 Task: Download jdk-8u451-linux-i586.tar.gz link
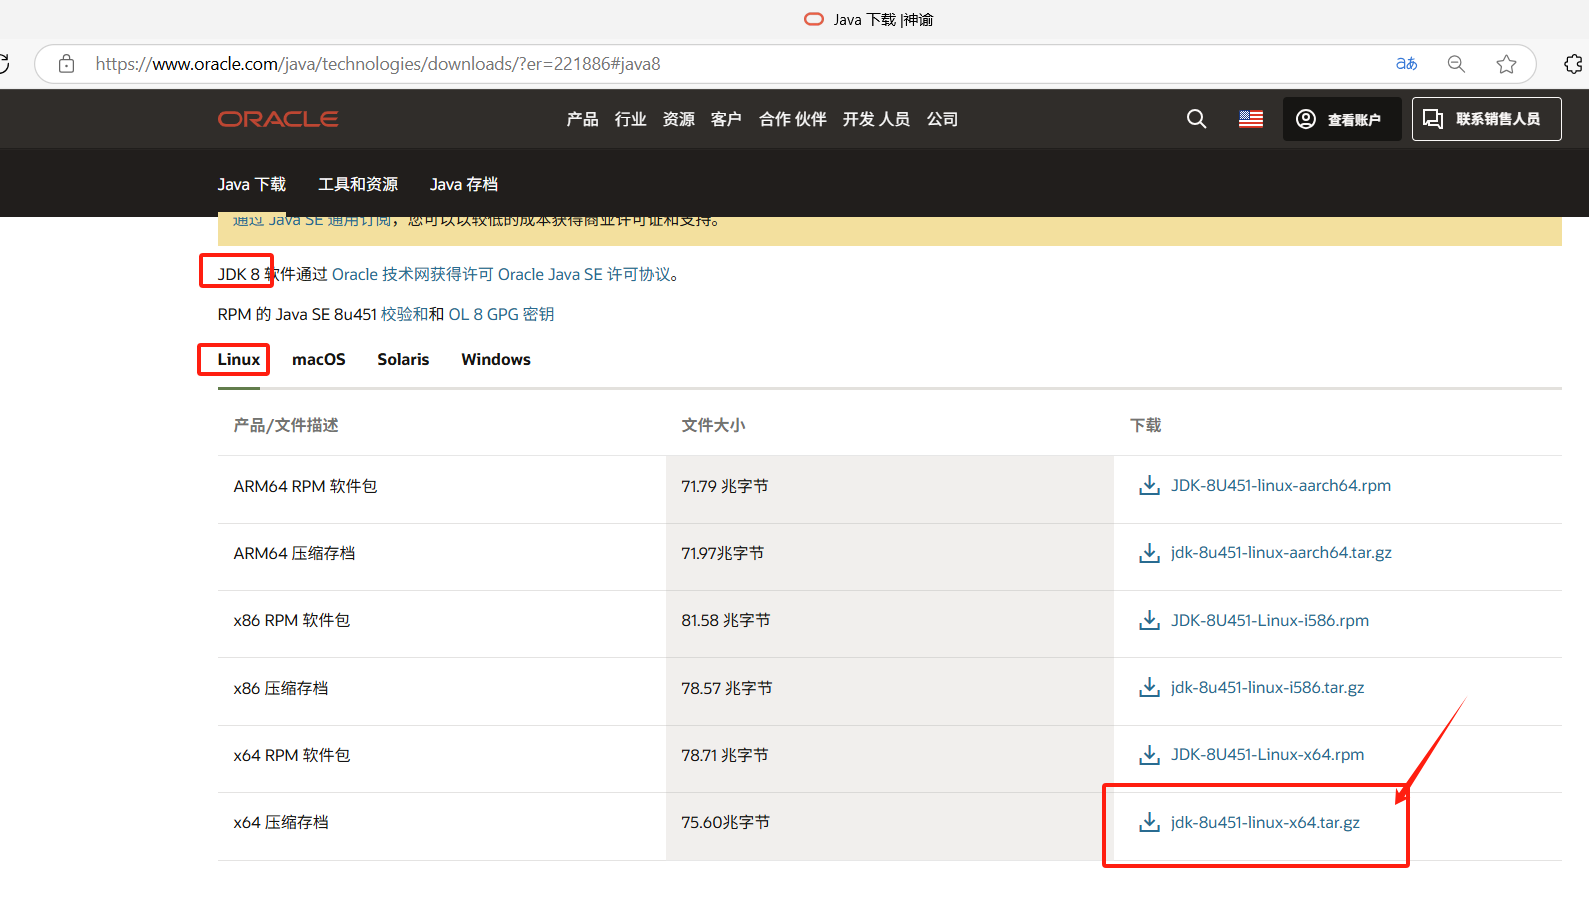click(1267, 688)
